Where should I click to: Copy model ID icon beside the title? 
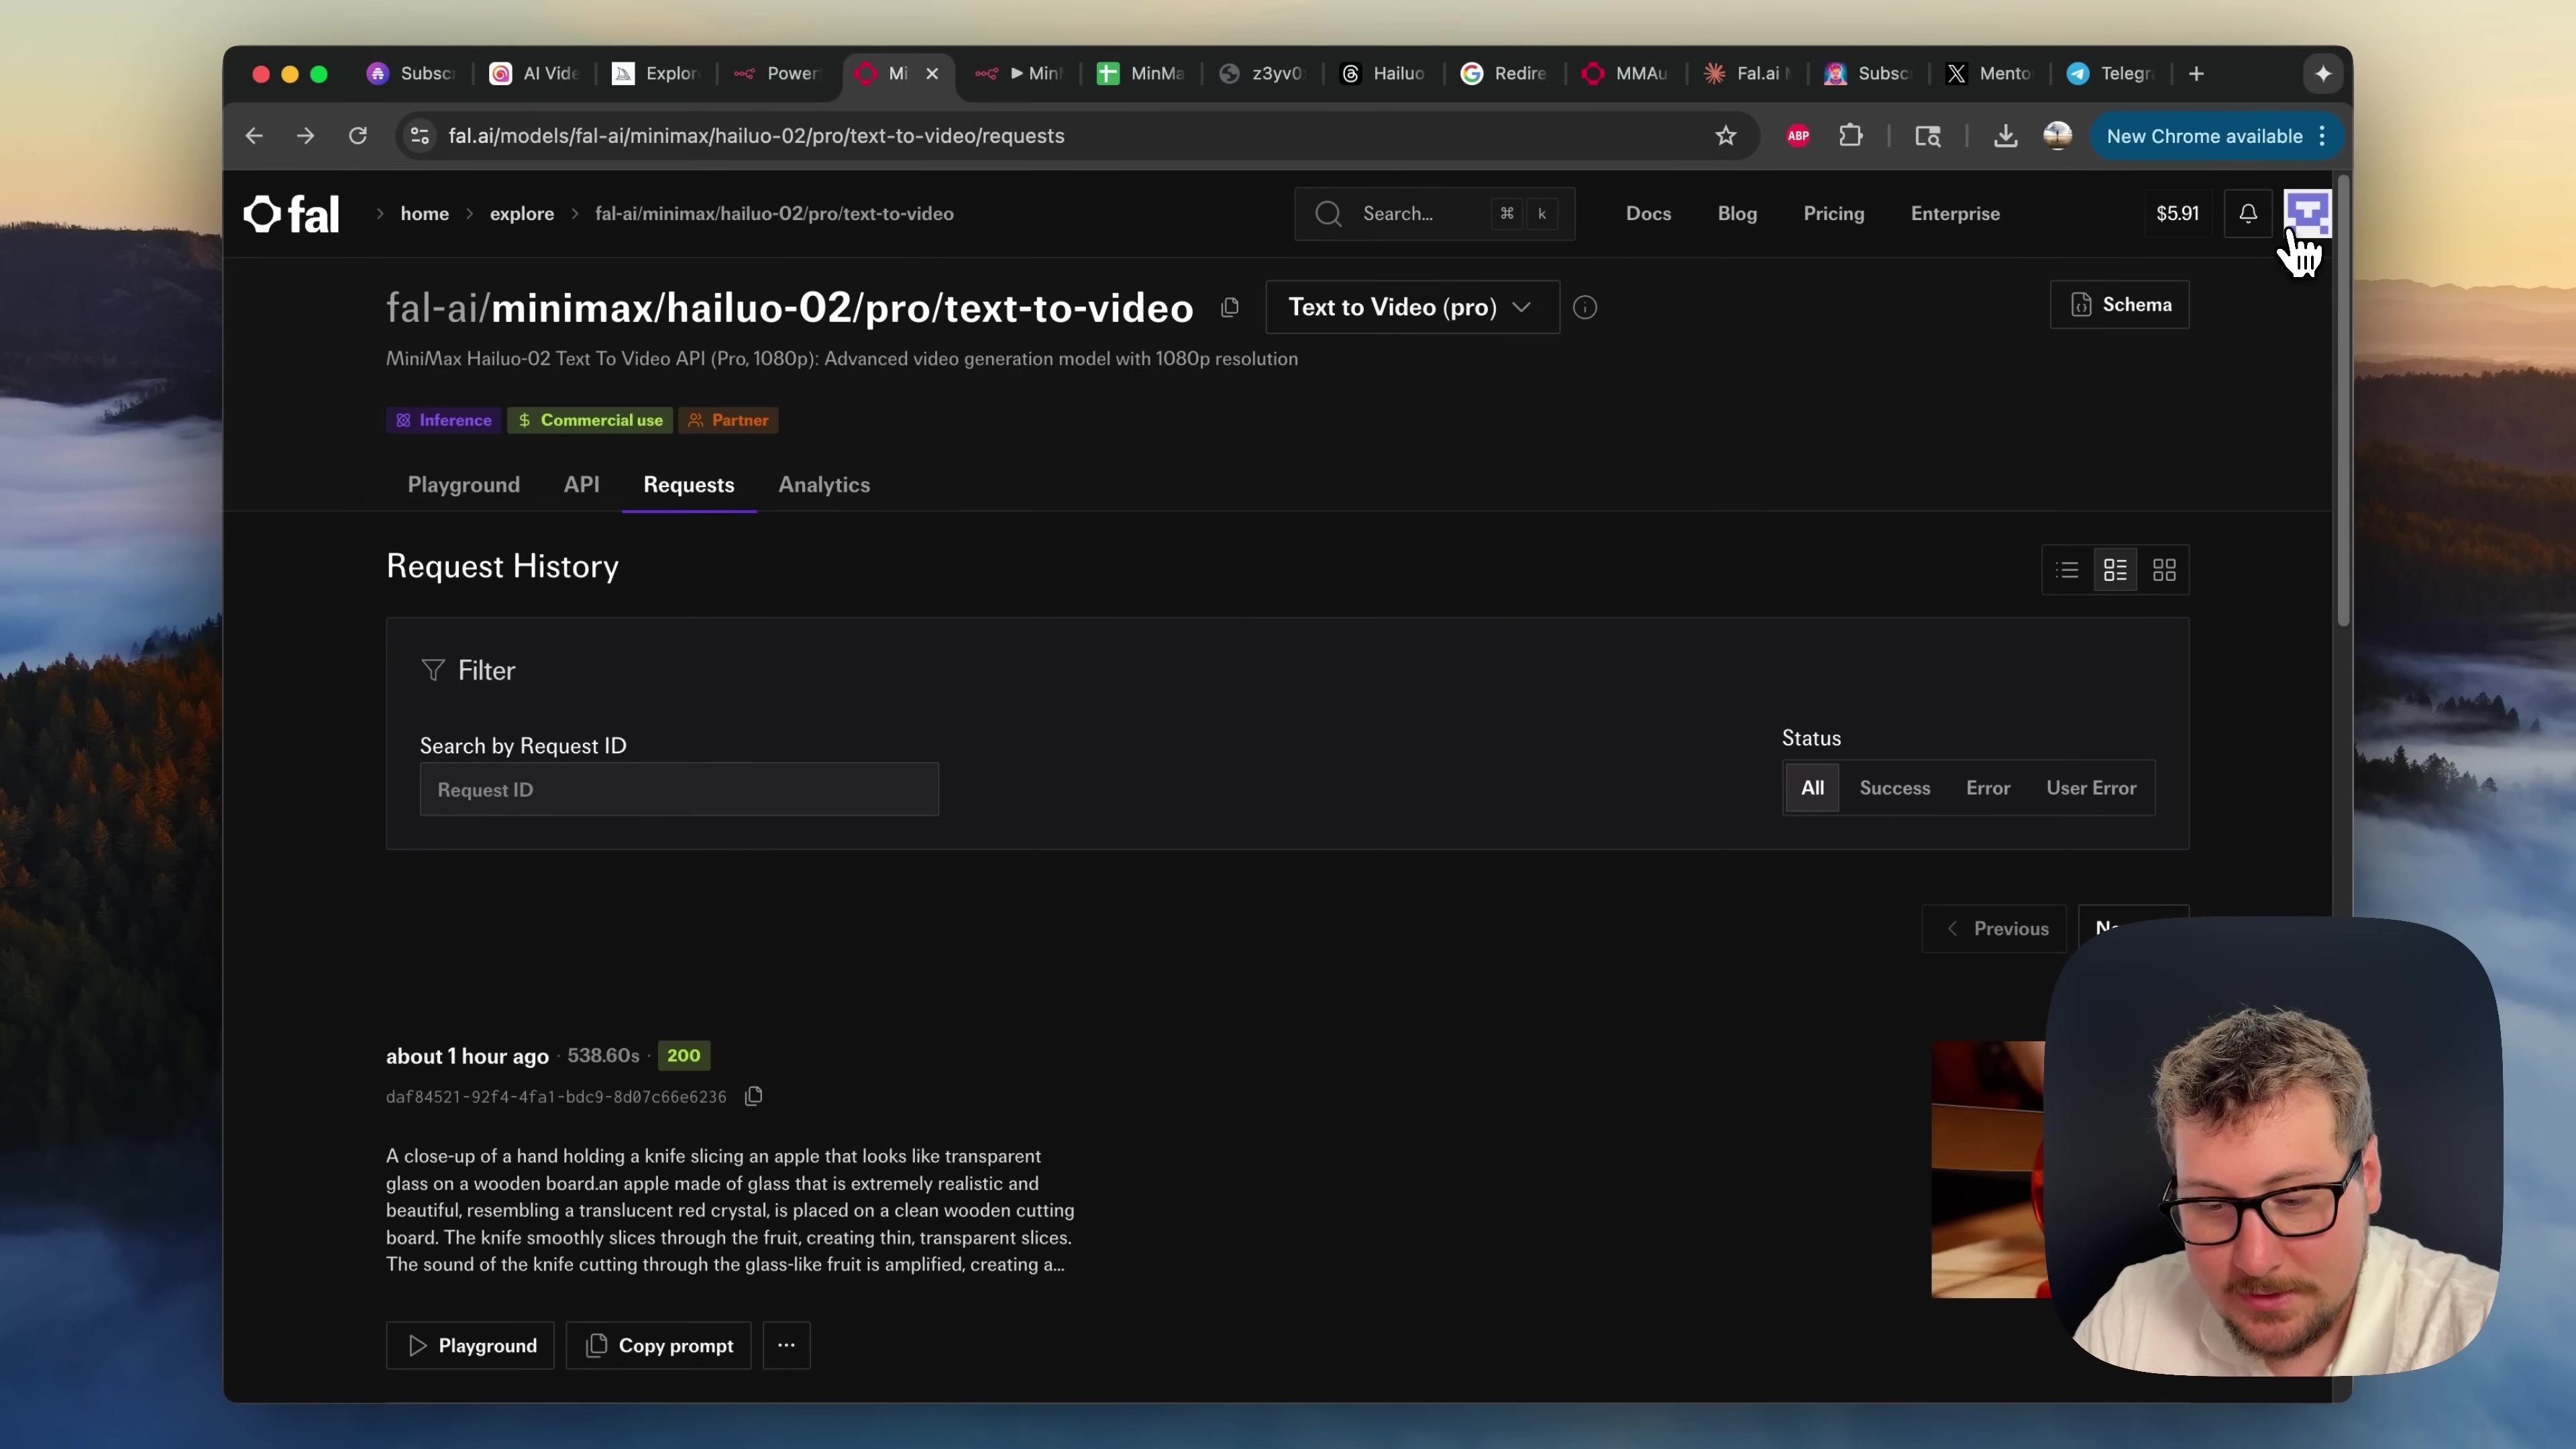[1230, 308]
